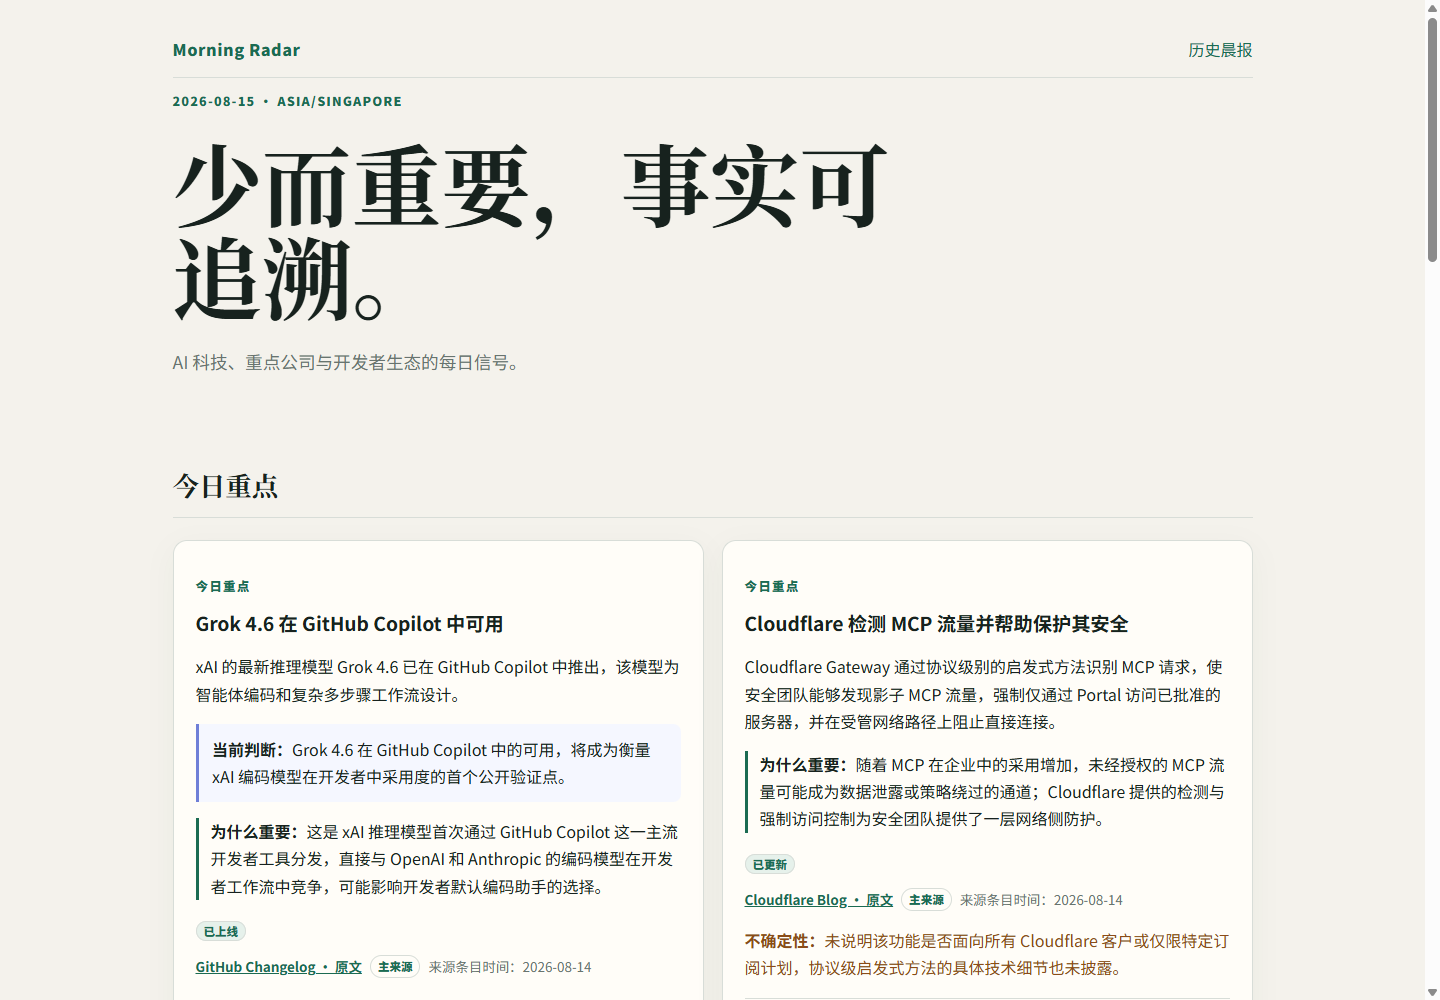
Task: Open the Morning Radar home link
Action: (x=236, y=50)
